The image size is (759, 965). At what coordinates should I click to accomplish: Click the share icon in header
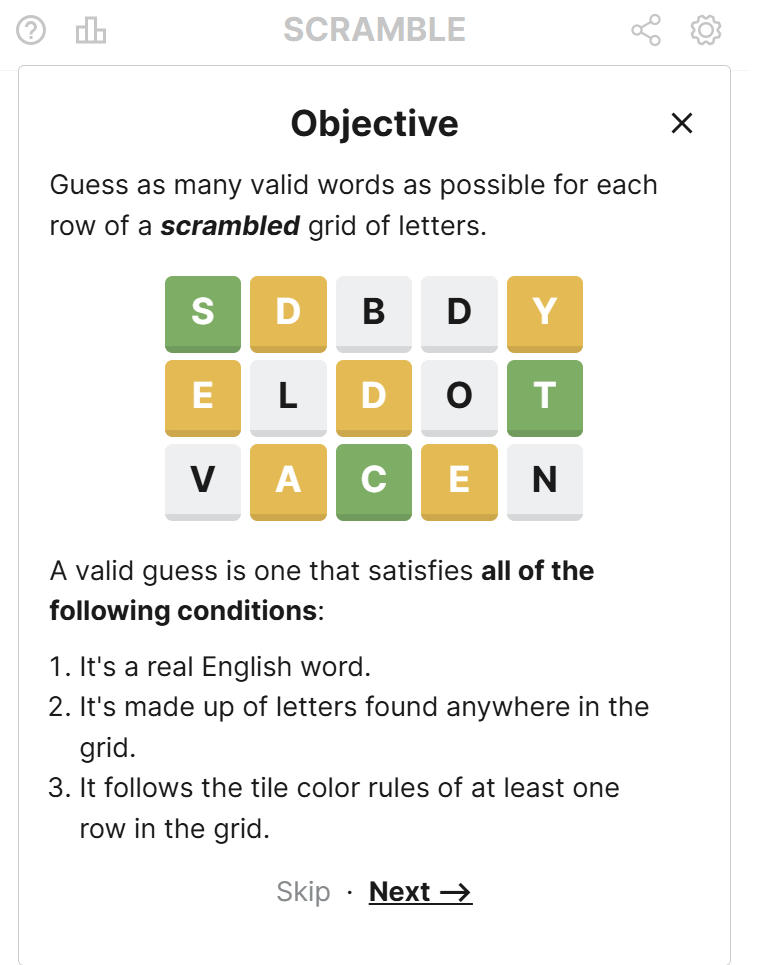(x=646, y=31)
